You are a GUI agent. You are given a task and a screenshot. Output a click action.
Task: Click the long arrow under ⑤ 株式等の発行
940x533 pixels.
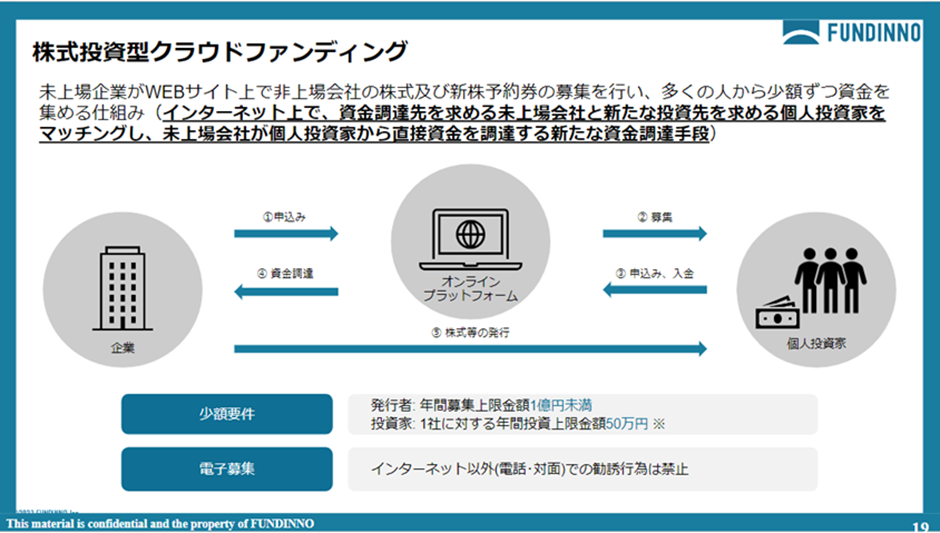pos(470,348)
